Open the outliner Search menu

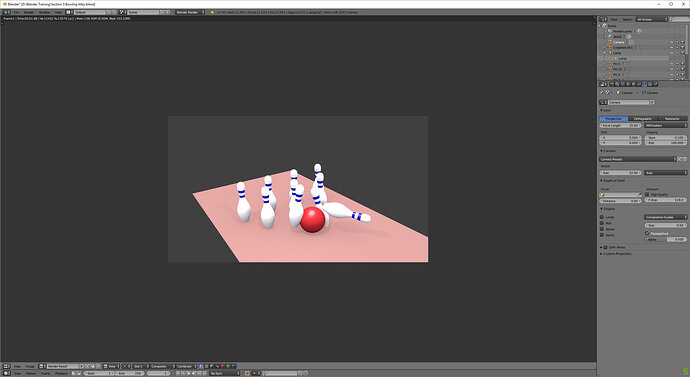[x=627, y=19]
